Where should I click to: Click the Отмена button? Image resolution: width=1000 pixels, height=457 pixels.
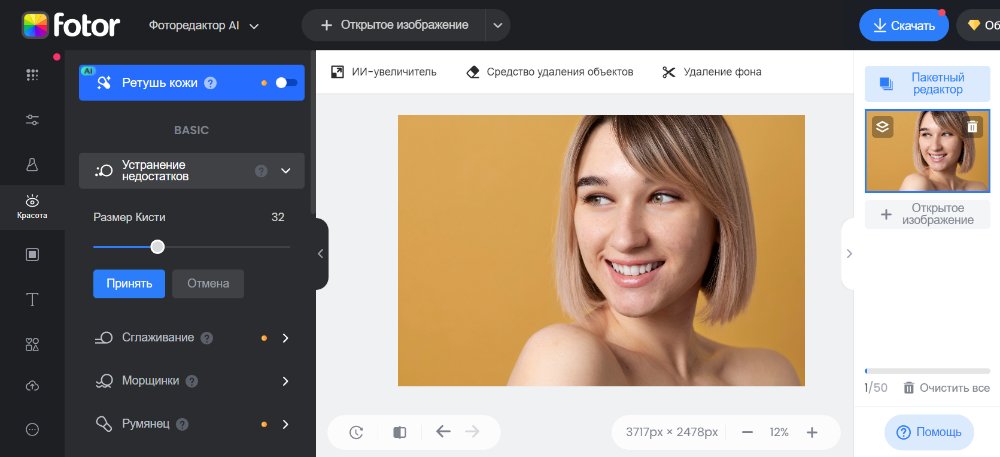(x=208, y=284)
